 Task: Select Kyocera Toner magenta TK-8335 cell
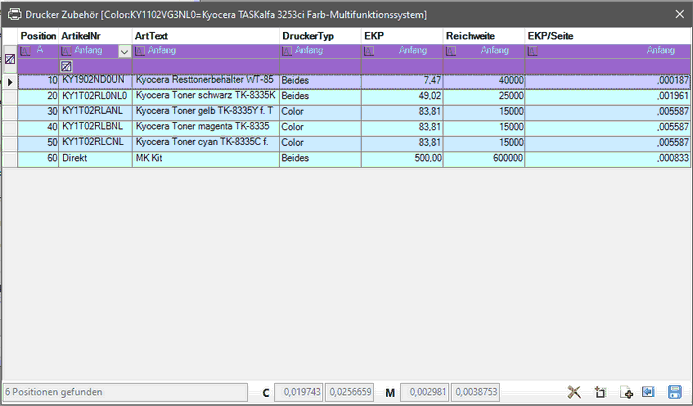point(206,127)
